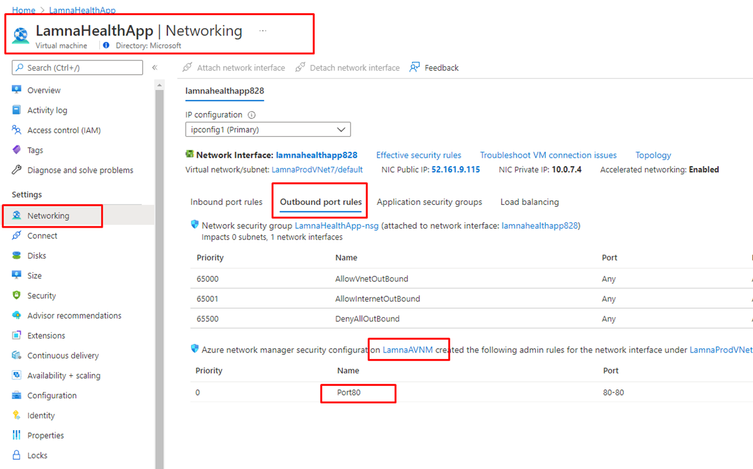Click the Connect icon in sidebar
This screenshot has width=753, height=469.
16,235
